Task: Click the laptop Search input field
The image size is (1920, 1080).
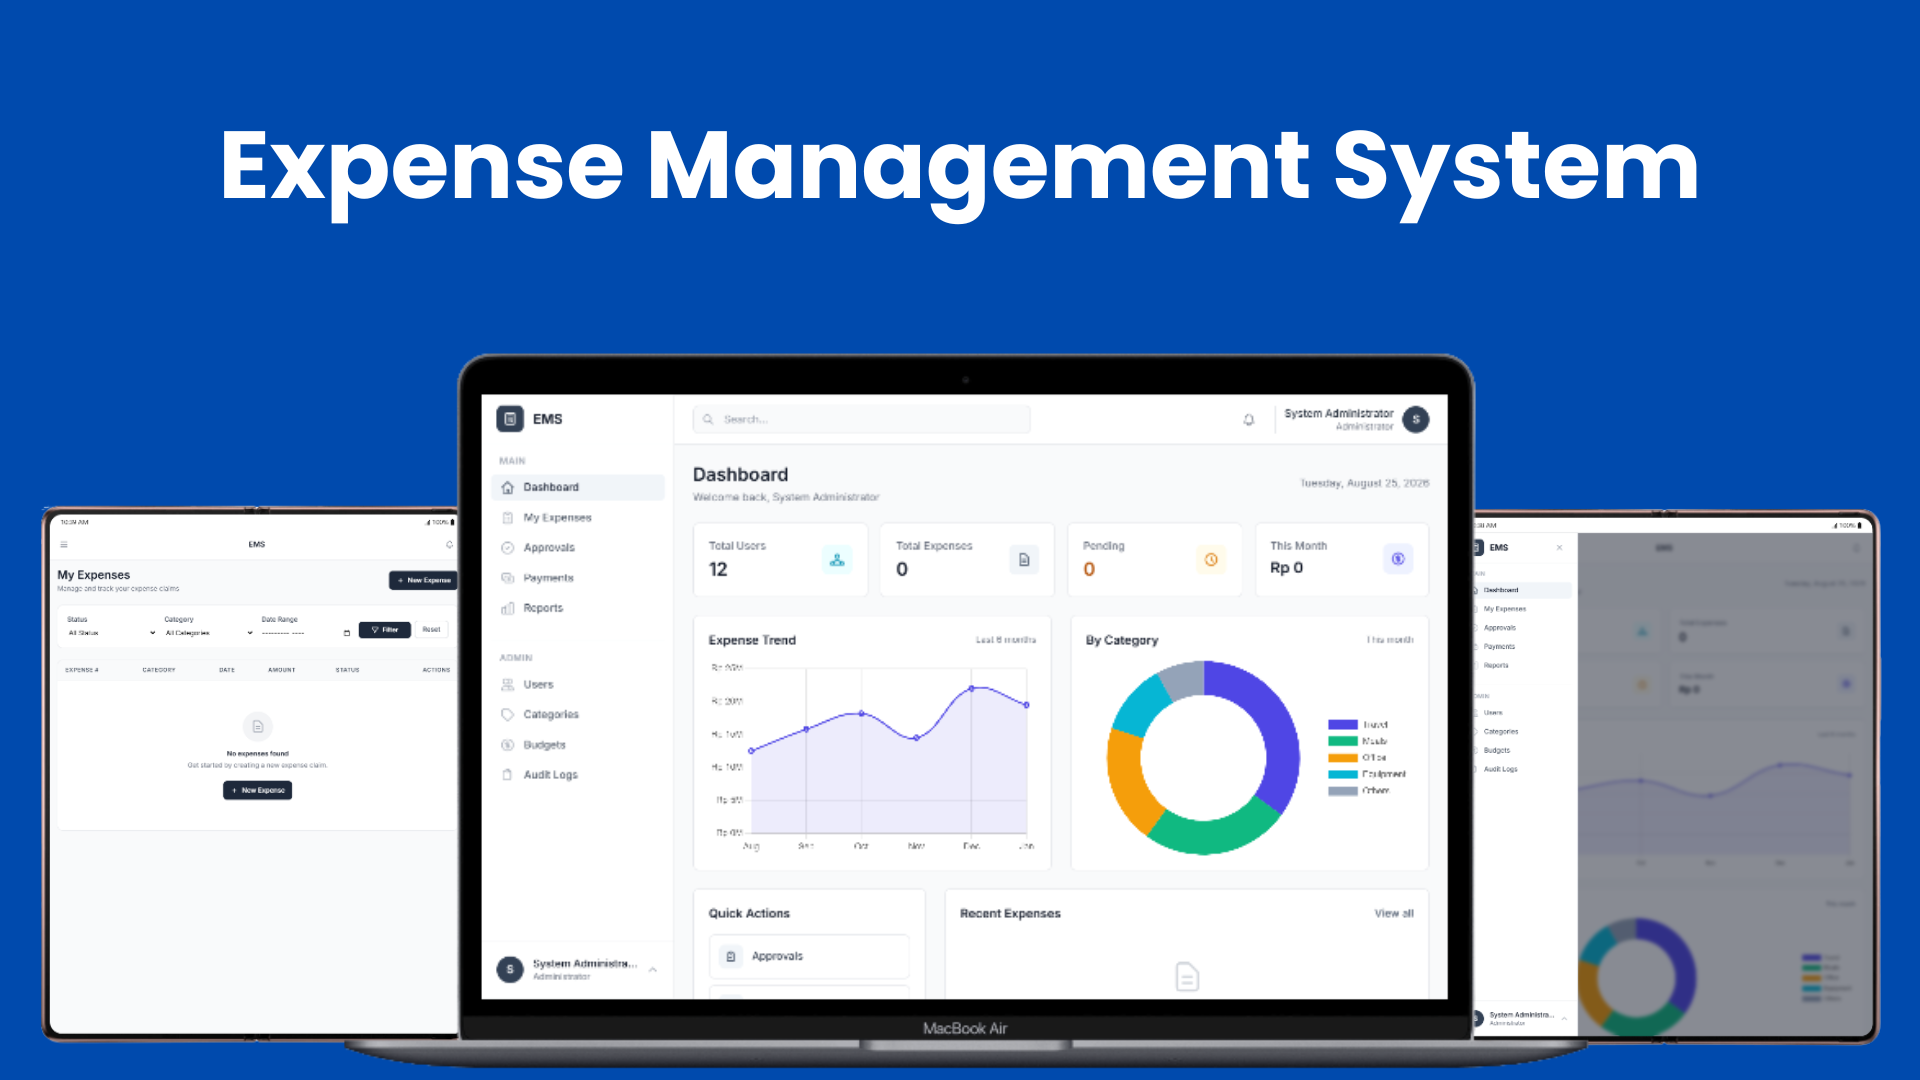Action: pos(861,420)
